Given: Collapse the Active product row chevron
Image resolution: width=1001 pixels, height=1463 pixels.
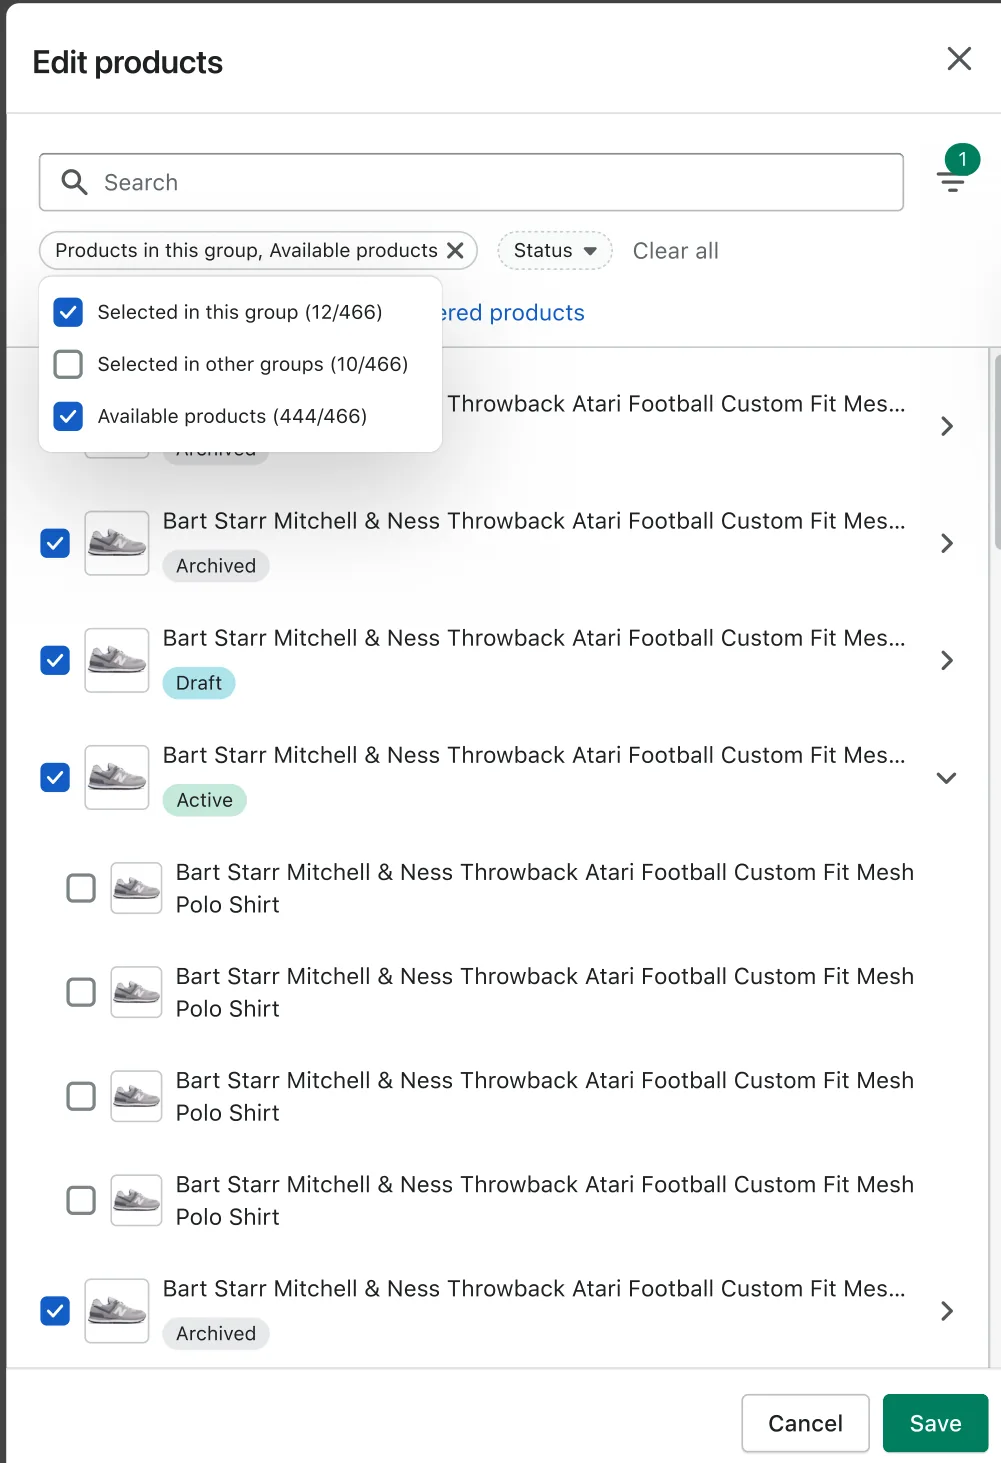Looking at the screenshot, I should coord(947,777).
